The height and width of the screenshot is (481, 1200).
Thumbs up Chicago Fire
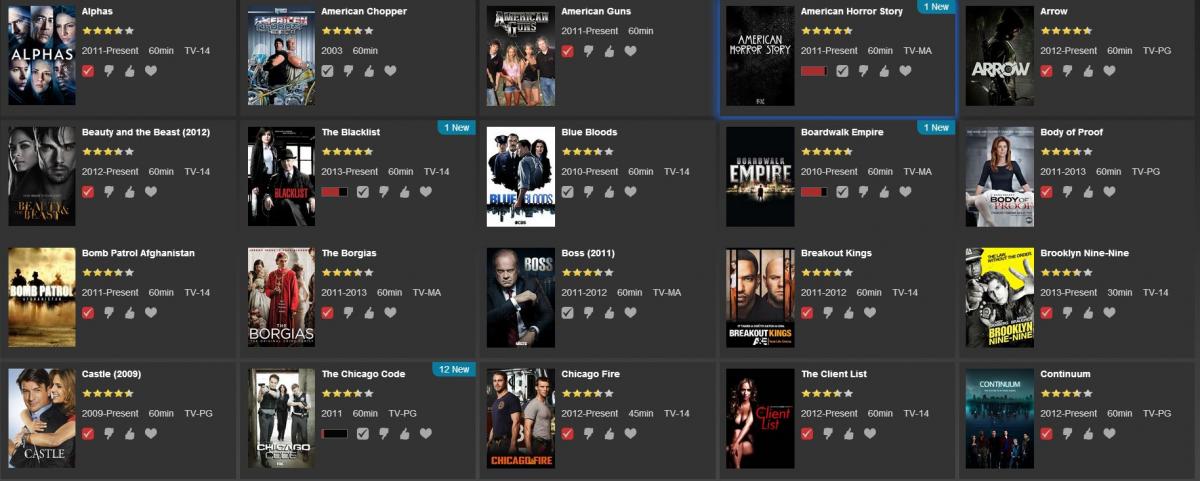tap(610, 434)
